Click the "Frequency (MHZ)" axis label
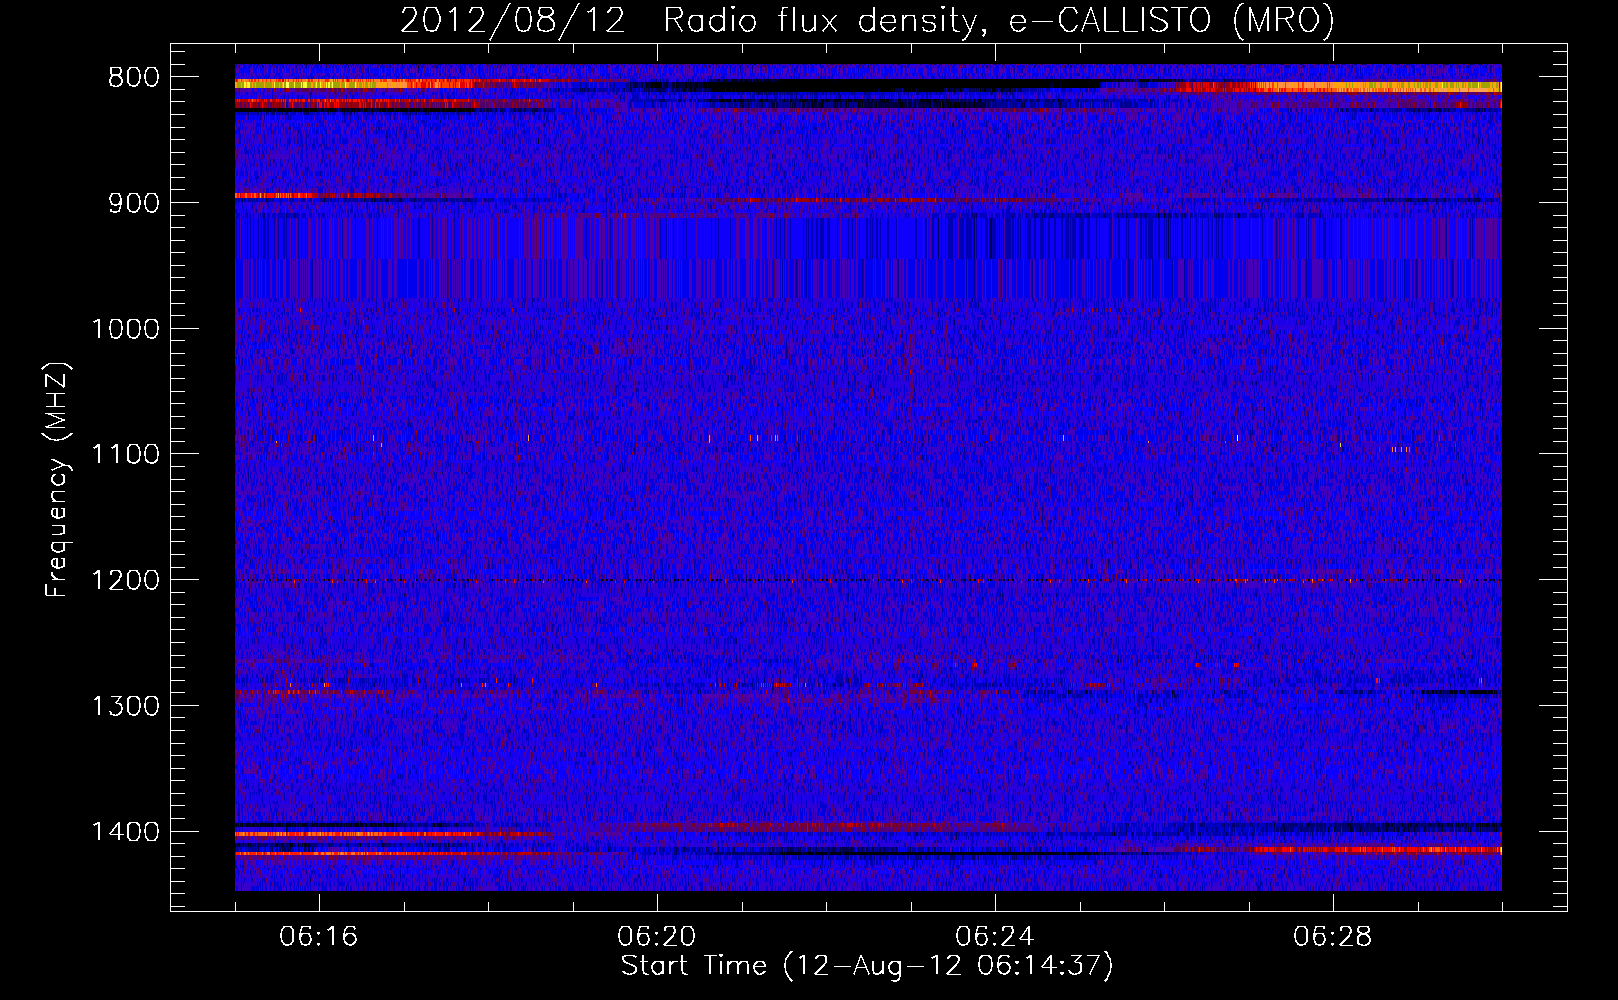Image resolution: width=1618 pixels, height=1000 pixels. click(58, 480)
